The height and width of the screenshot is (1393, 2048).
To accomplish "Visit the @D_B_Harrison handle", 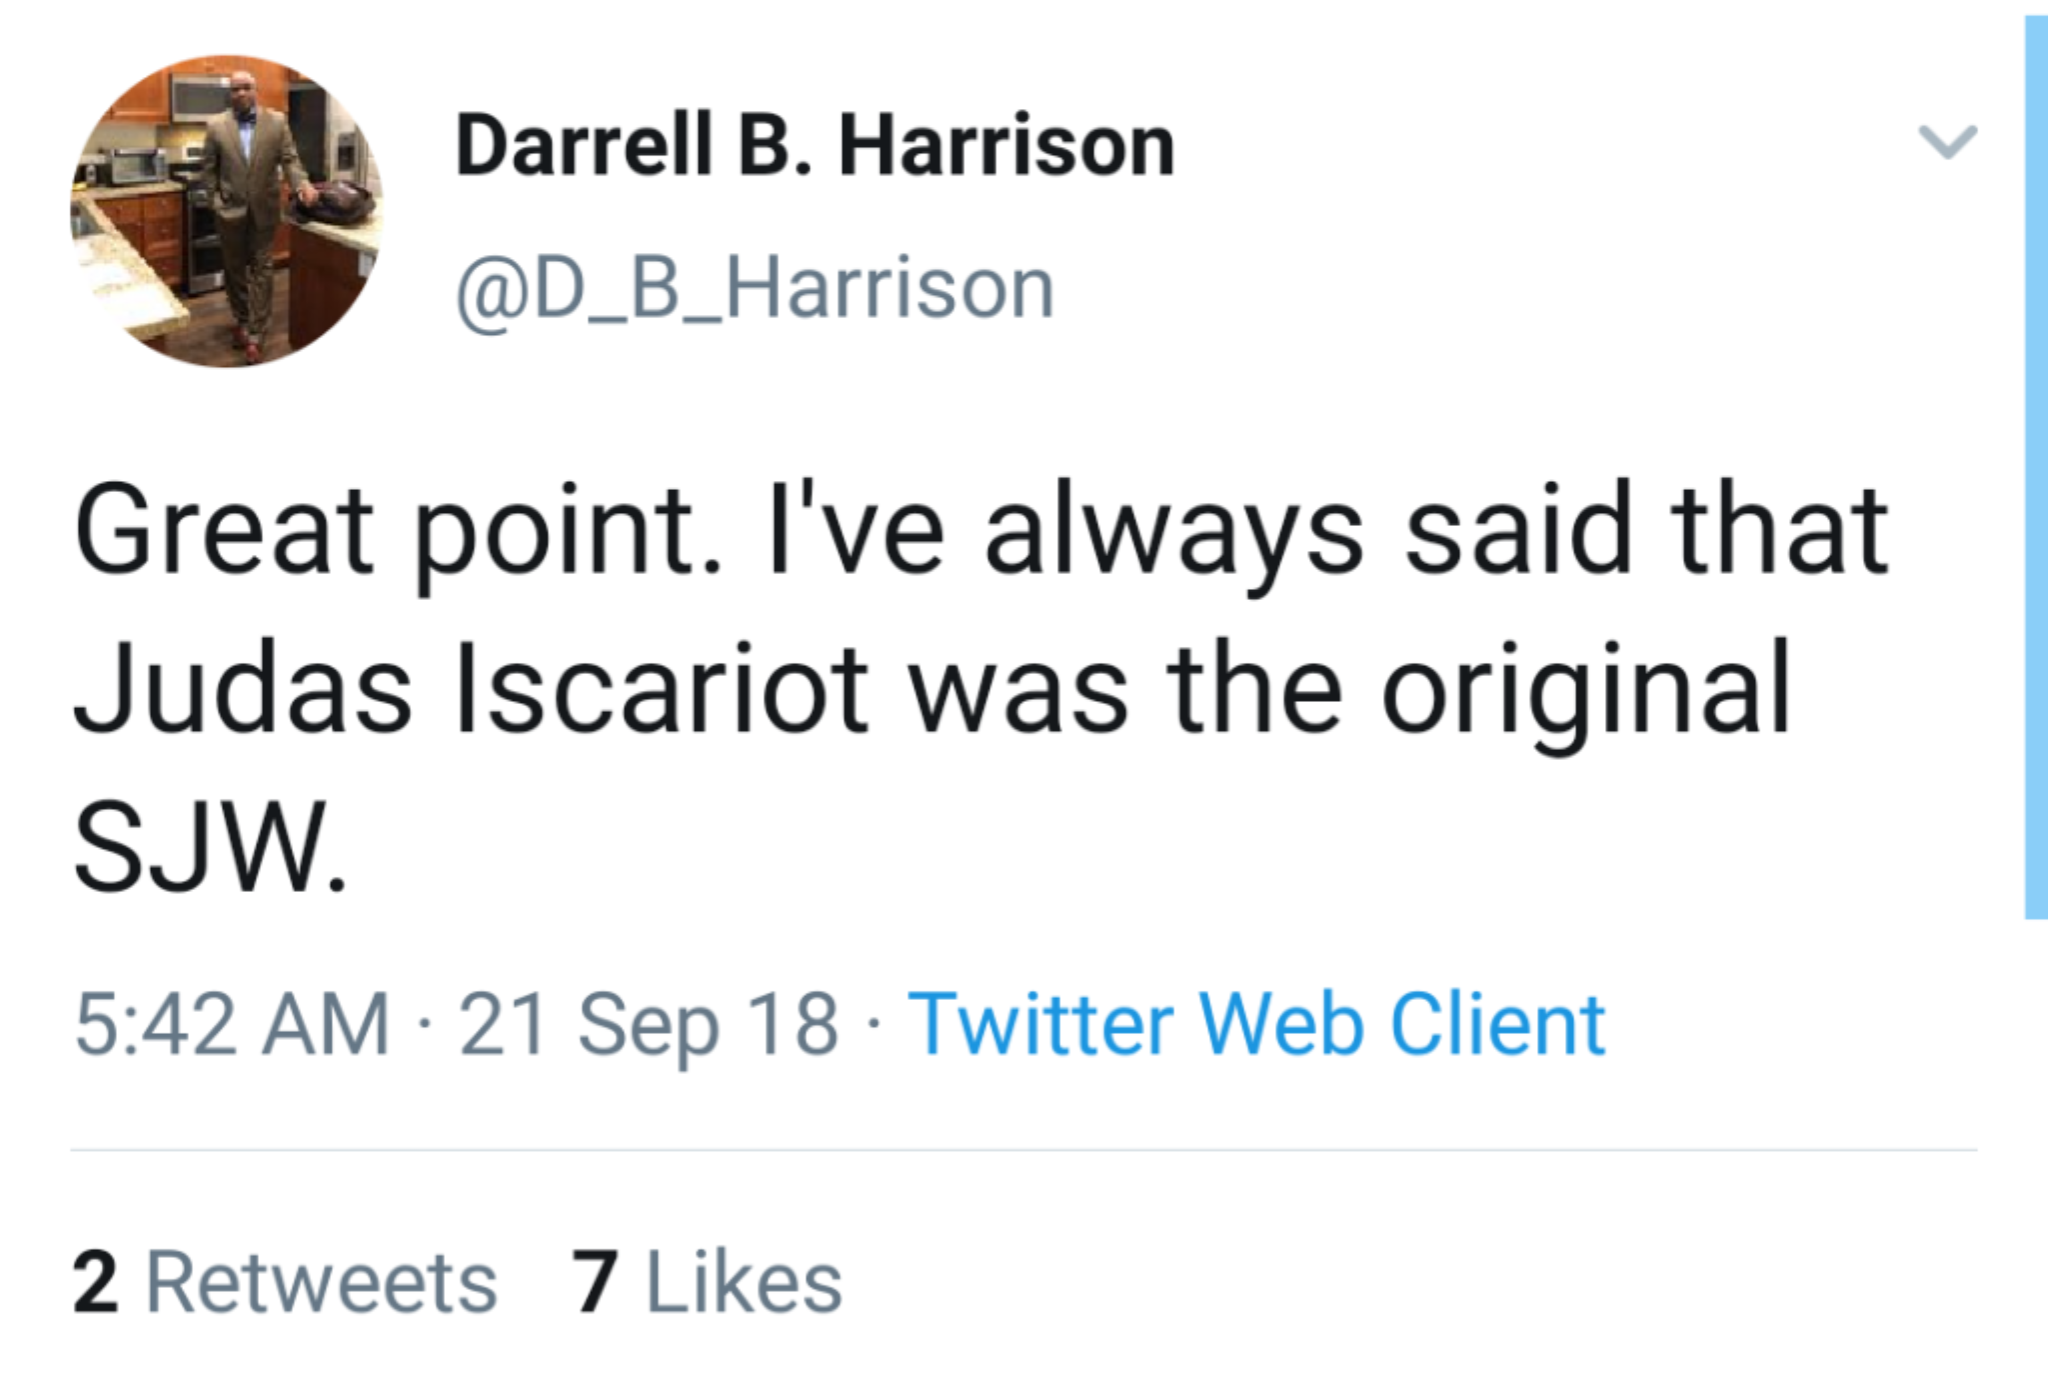I will click(755, 289).
